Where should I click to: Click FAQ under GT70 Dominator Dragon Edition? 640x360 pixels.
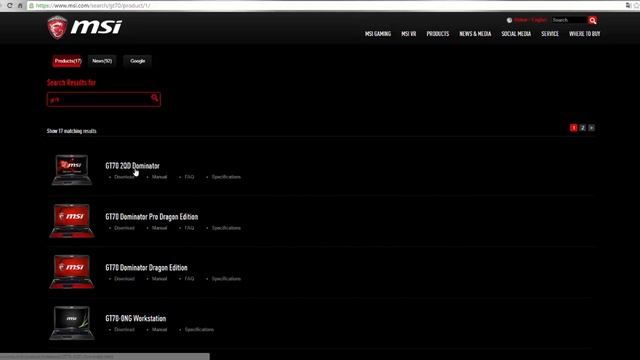click(189, 279)
